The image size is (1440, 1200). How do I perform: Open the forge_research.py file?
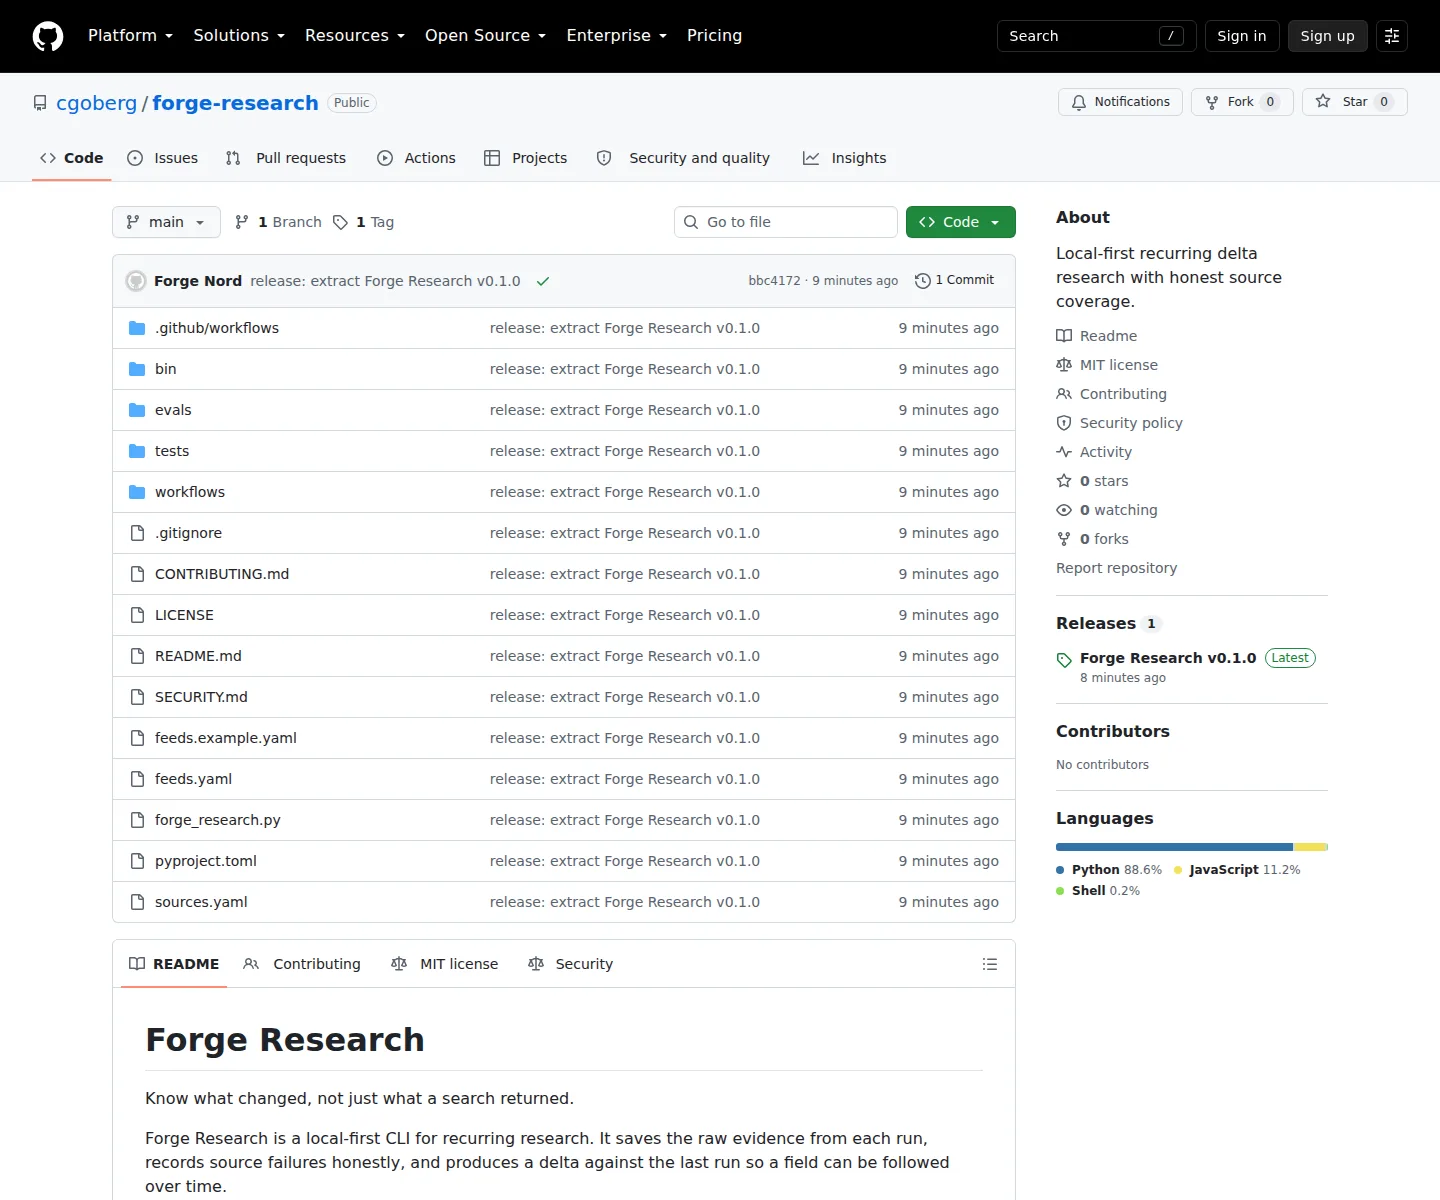(x=217, y=820)
